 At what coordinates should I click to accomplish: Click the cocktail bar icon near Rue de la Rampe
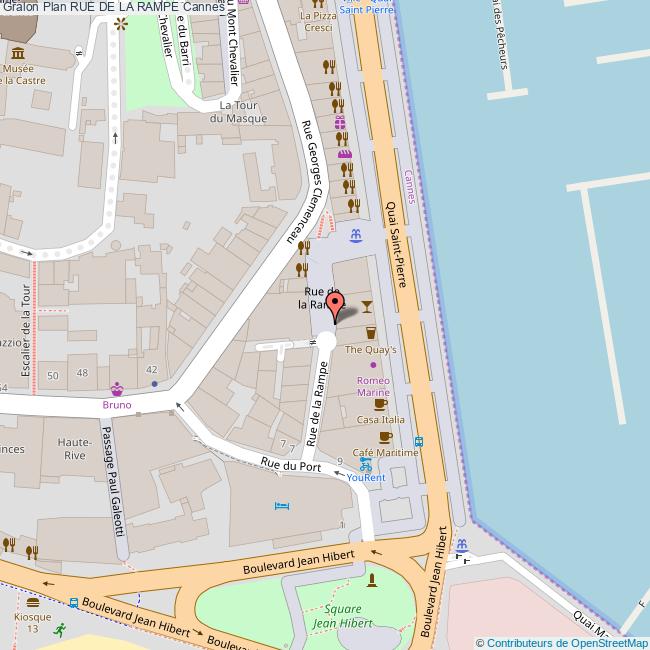366,306
